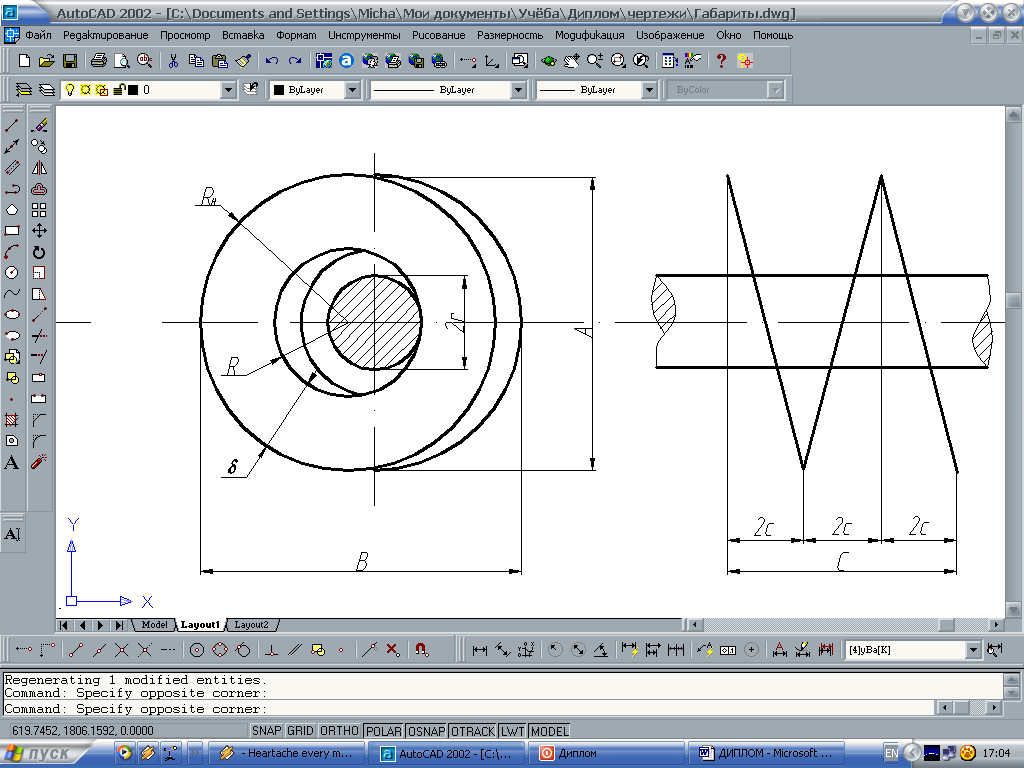Open the Рисование menu

438,34
